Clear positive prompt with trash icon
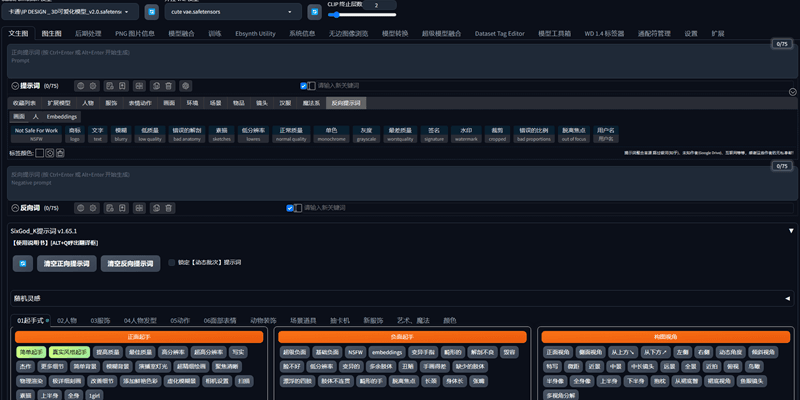The width and height of the screenshot is (800, 400). (169, 86)
